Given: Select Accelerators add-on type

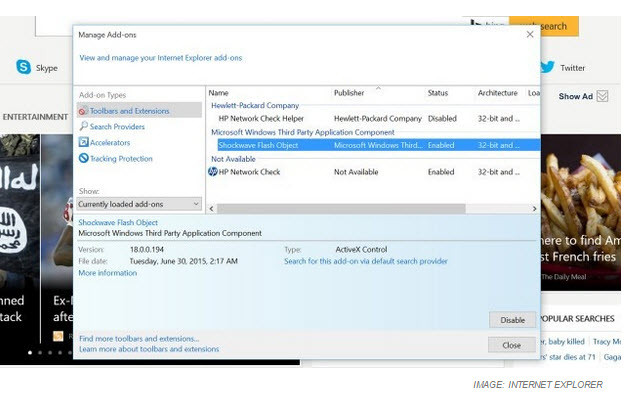Looking at the screenshot, I should [x=110, y=143].
